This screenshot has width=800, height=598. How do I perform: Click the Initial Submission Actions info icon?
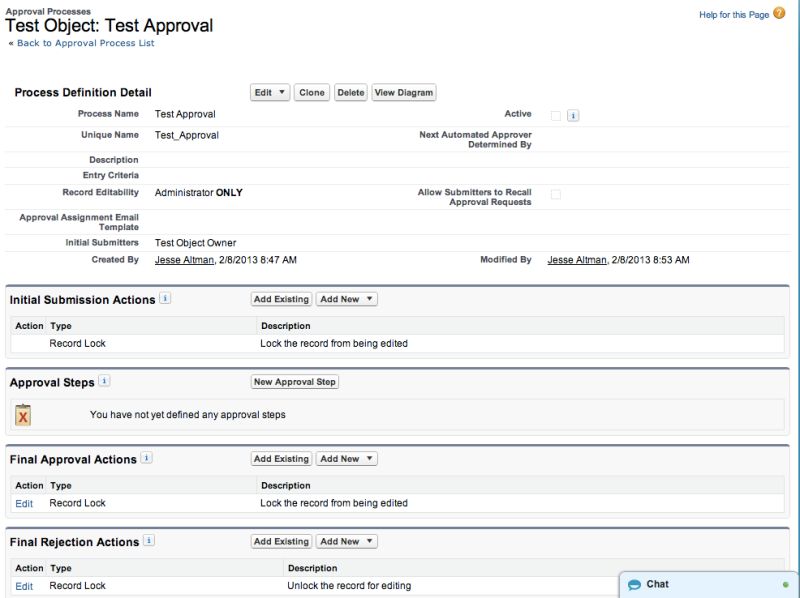167,298
